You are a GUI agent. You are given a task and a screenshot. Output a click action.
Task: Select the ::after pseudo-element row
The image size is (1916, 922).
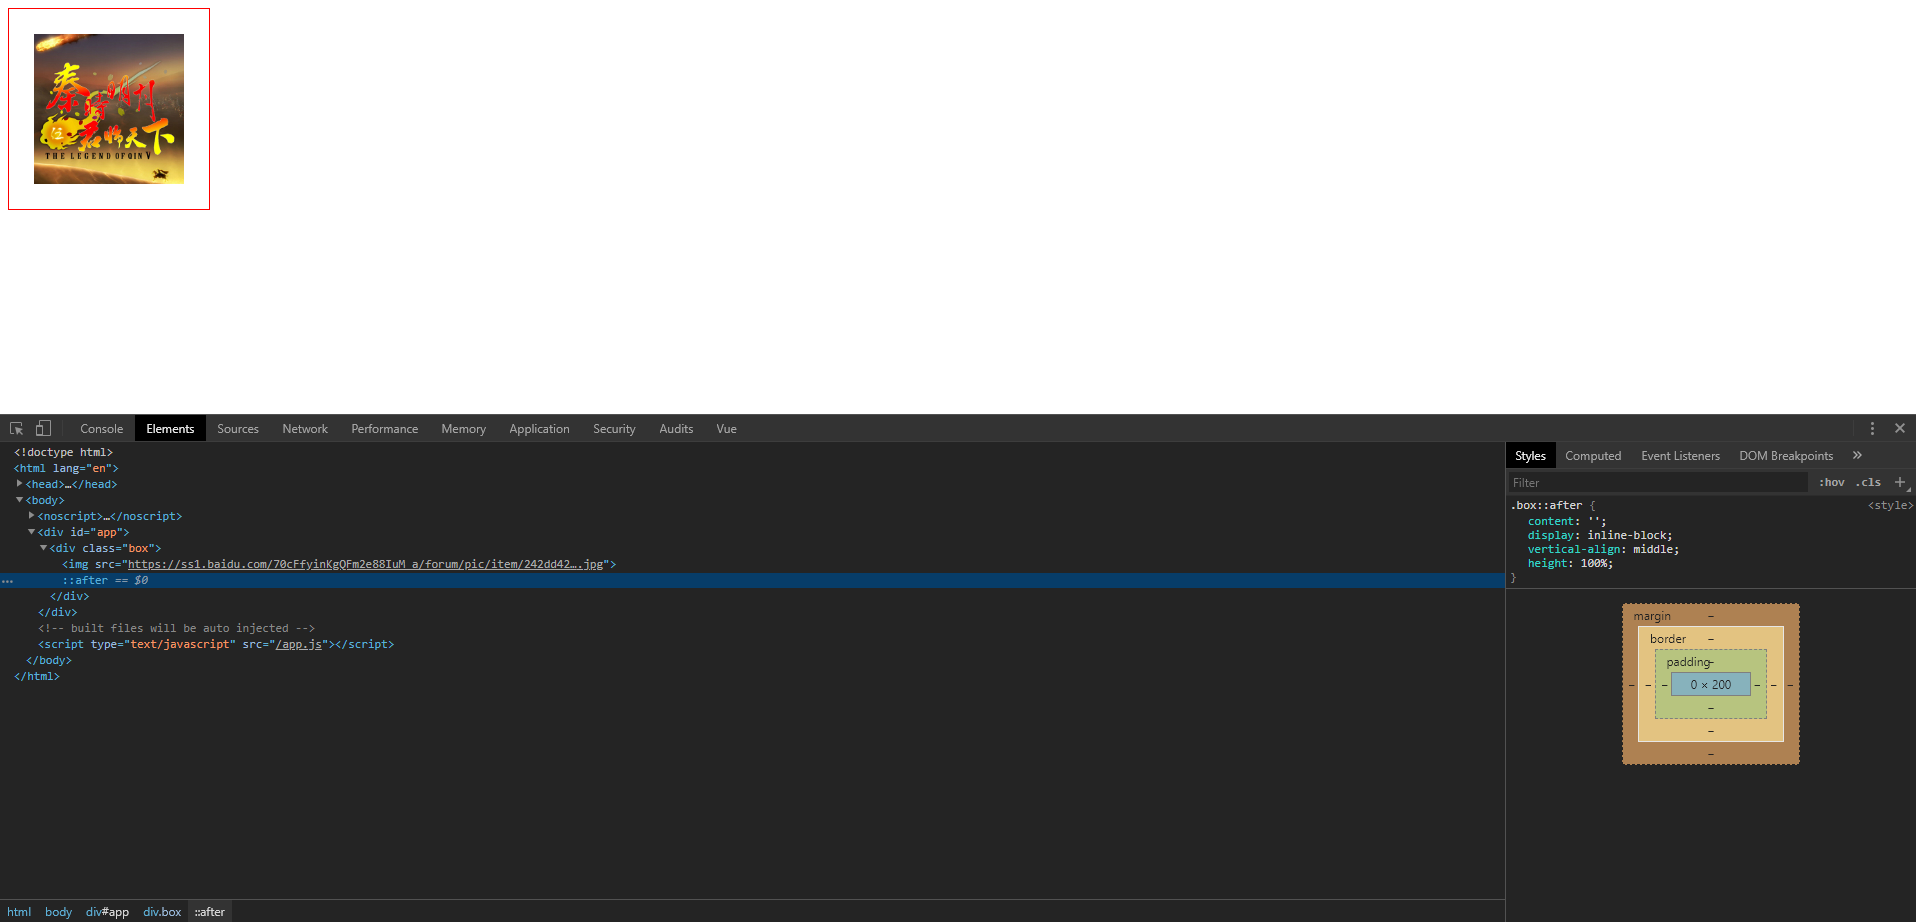[x=752, y=580]
